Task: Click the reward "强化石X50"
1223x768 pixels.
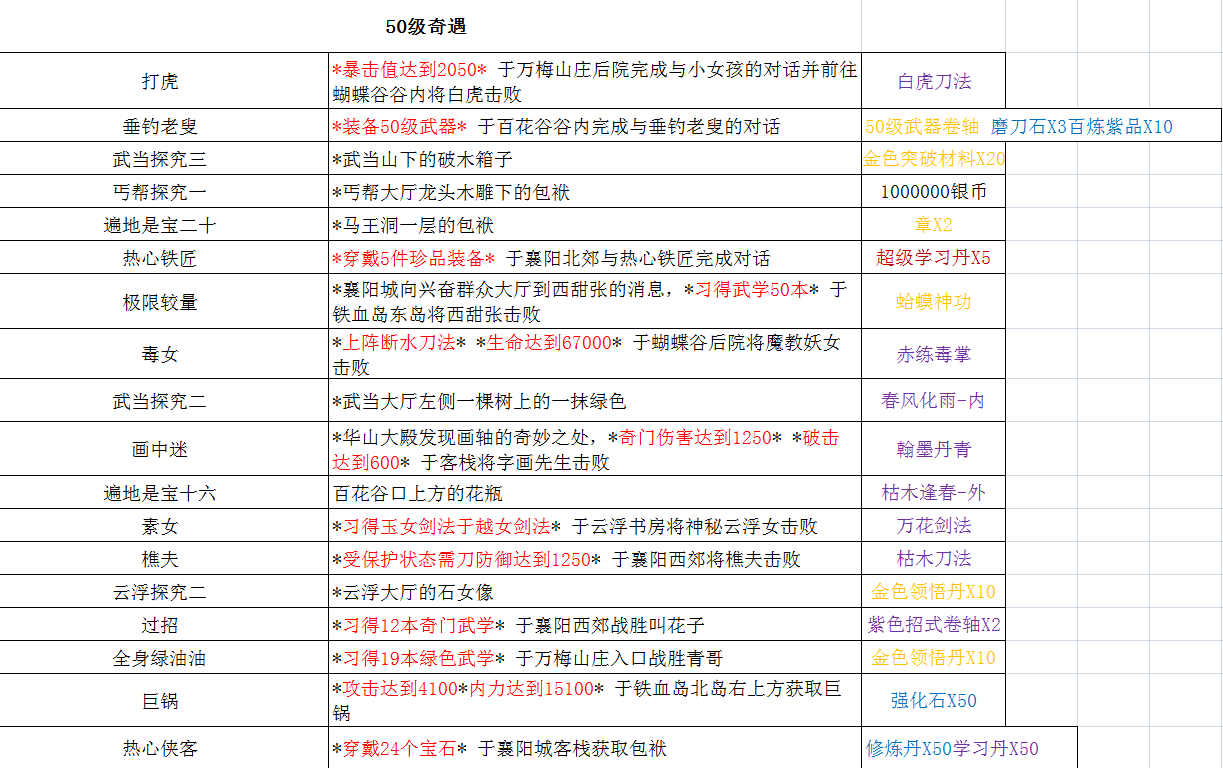Action: pos(934,701)
